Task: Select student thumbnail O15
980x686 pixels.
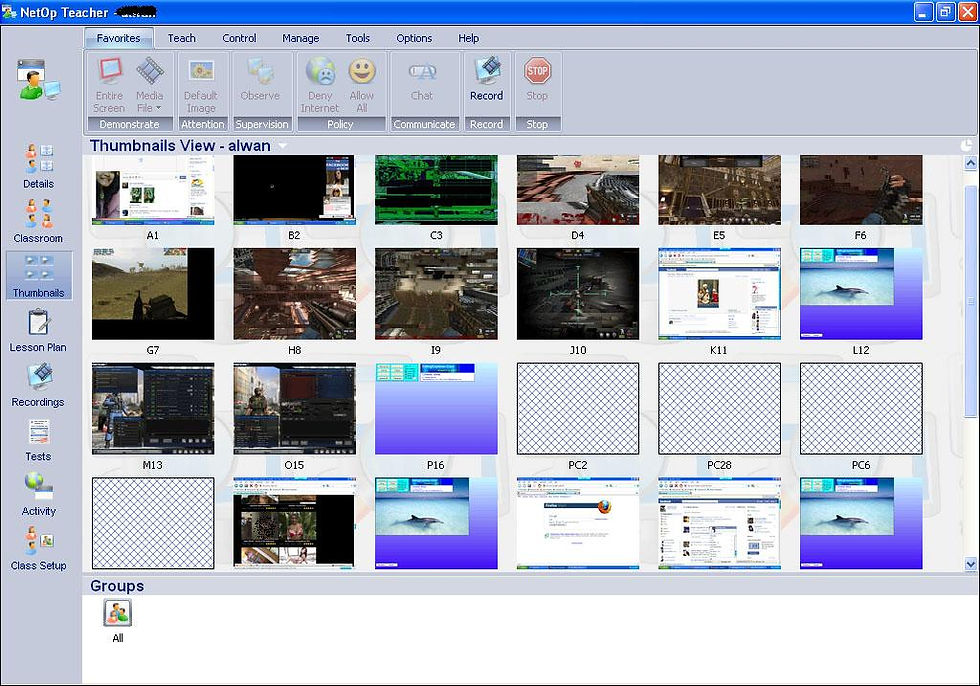Action: pos(294,409)
